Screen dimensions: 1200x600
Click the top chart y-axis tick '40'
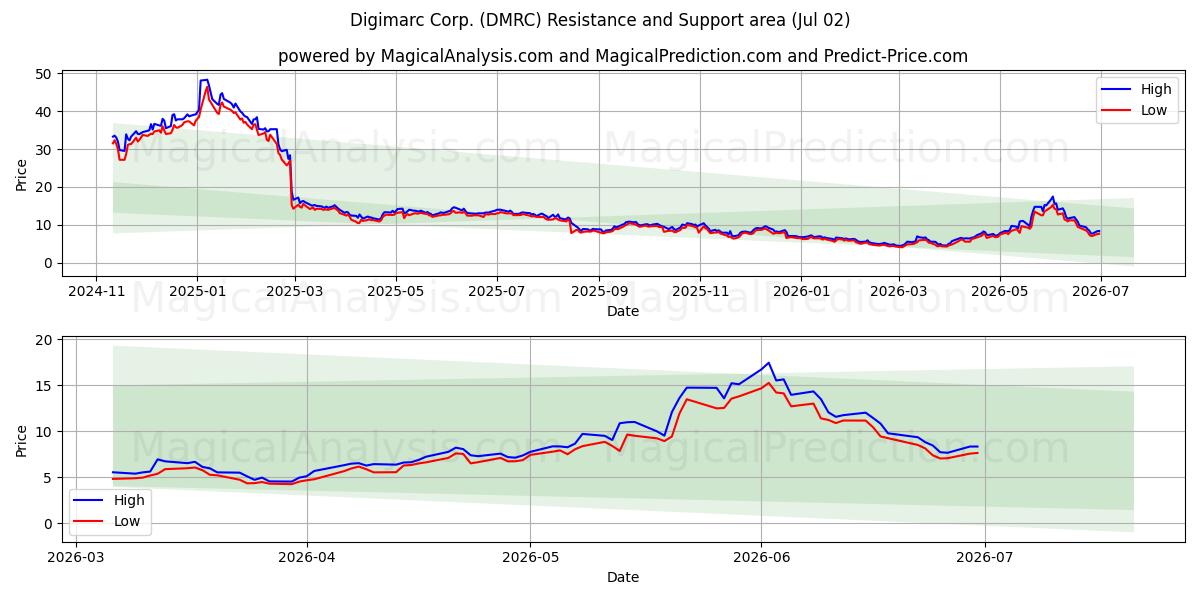point(44,112)
